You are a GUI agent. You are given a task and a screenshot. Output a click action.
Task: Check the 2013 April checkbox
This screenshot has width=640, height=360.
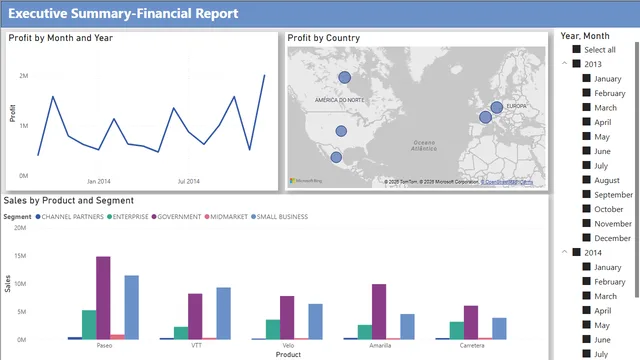[x=587, y=122]
